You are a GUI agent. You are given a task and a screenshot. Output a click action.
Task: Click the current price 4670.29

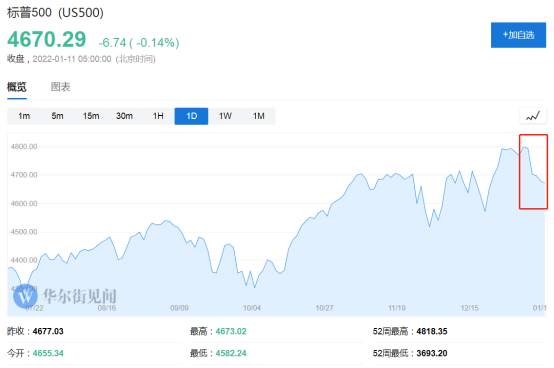click(47, 39)
